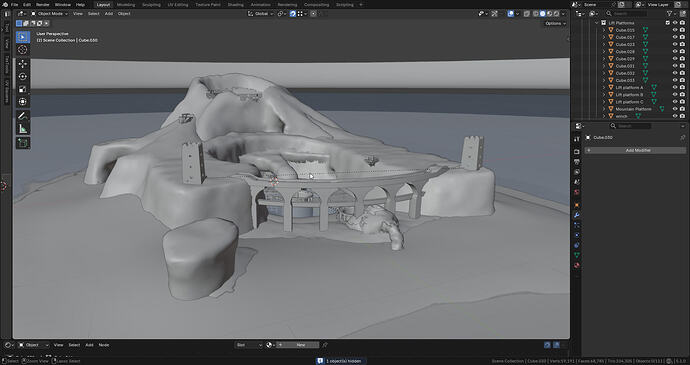690x365 pixels.
Task: Choose the Move tool
Action: 23,64
